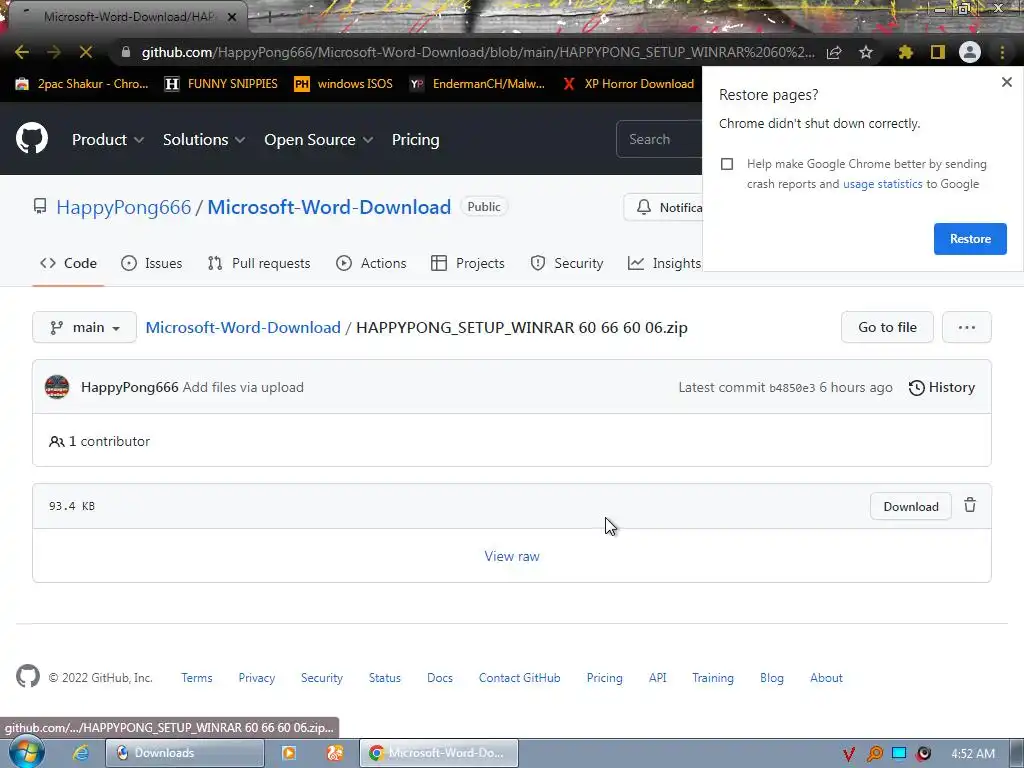Click the orange magnifier tray icon
This screenshot has height=768, width=1024.
[x=874, y=754]
